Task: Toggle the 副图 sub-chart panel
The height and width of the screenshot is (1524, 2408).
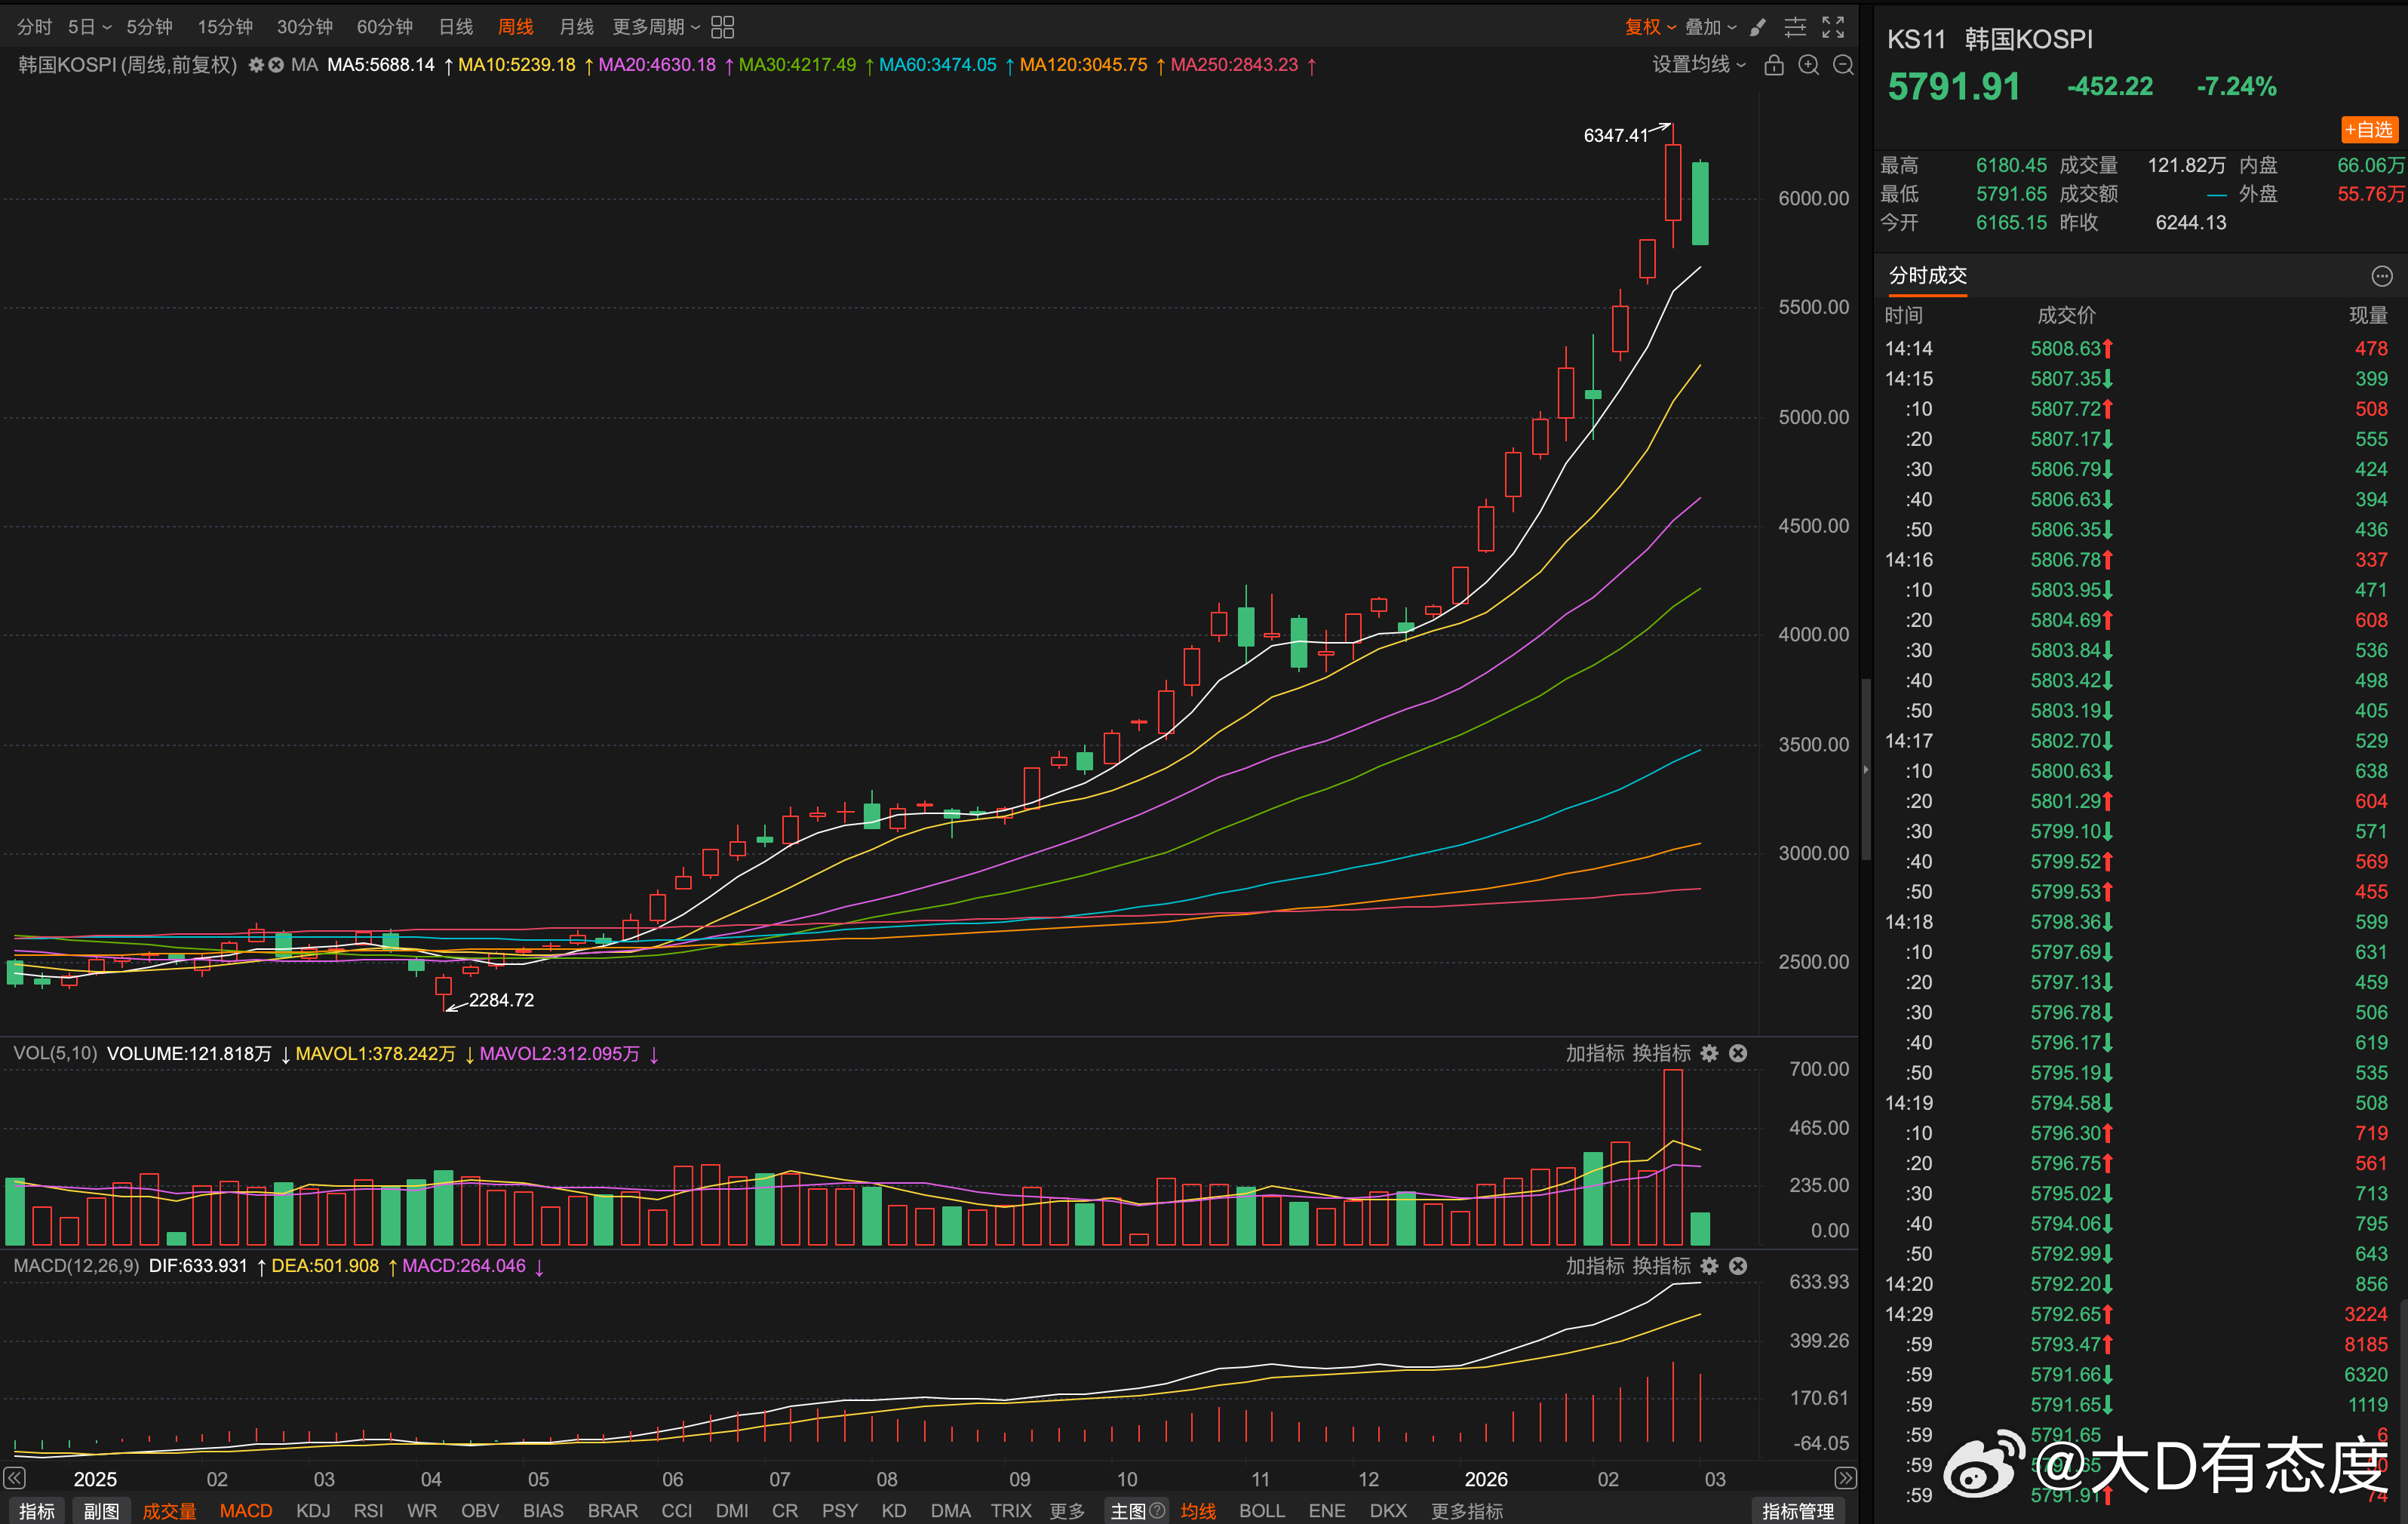Action: pyautogui.click(x=101, y=1510)
